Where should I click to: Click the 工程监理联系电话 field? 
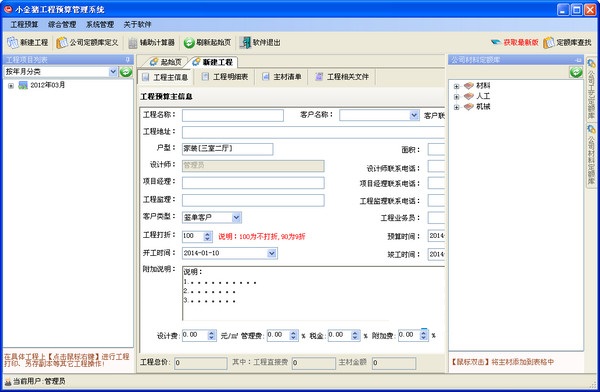click(436, 201)
